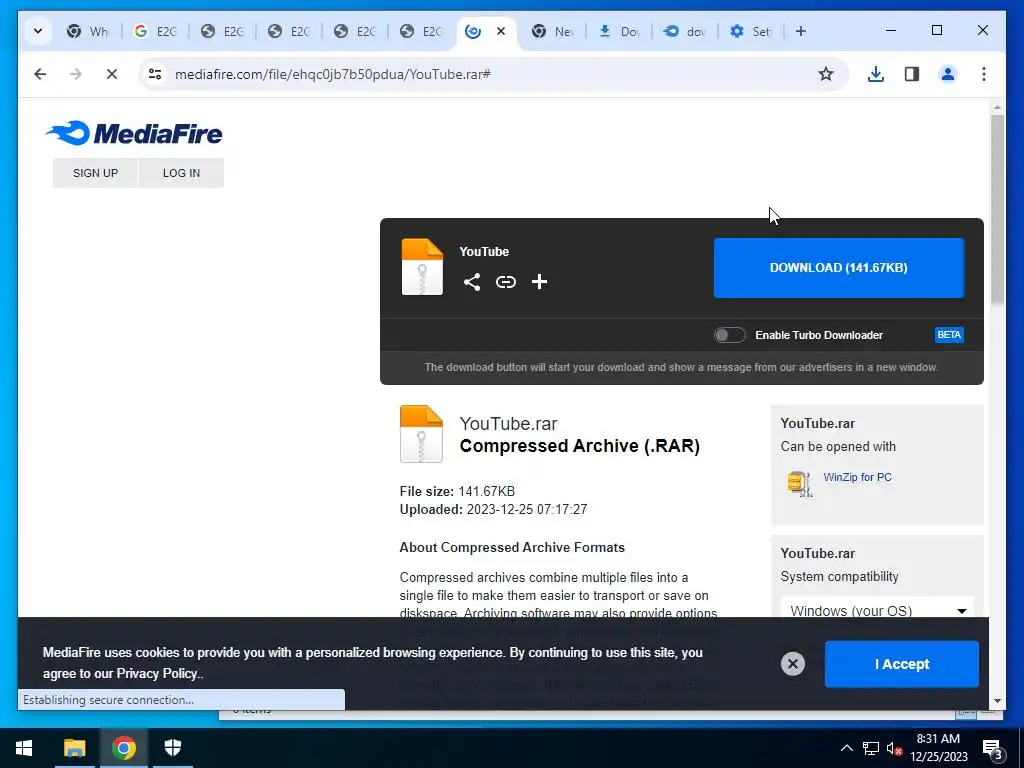Show hidden system tray icons

tap(846, 748)
